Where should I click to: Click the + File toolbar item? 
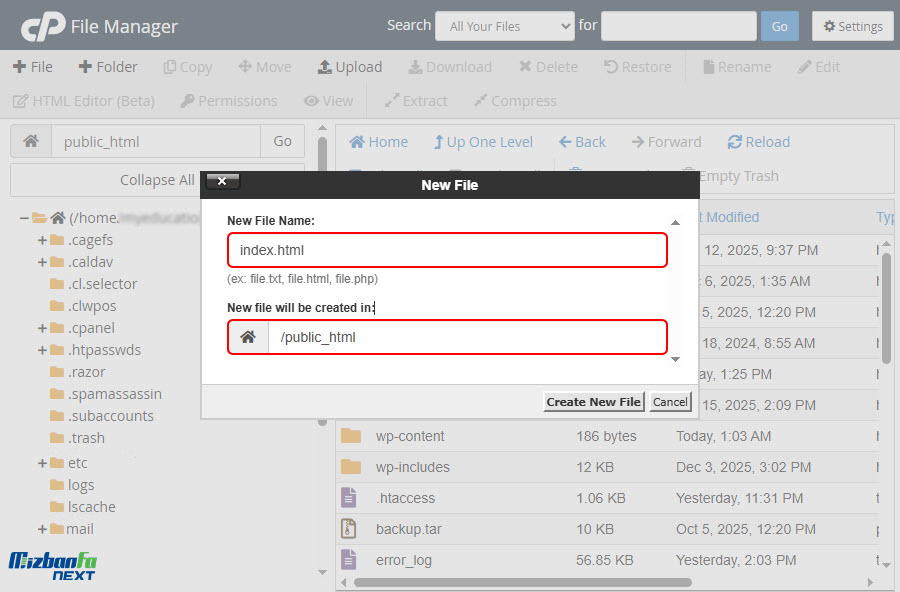[32, 67]
